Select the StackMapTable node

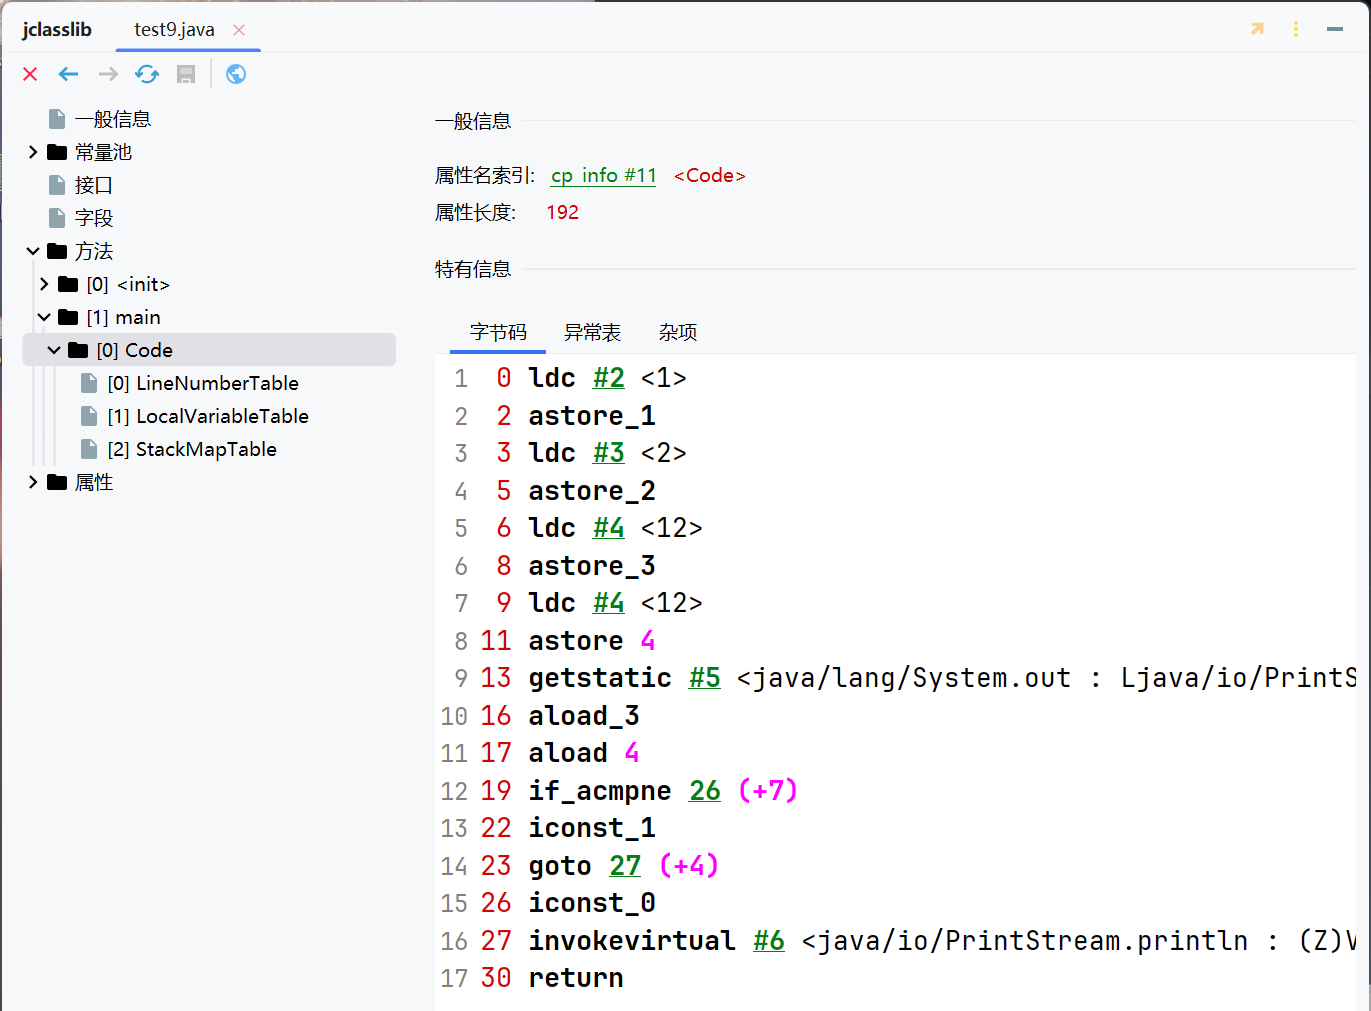pos(192,449)
